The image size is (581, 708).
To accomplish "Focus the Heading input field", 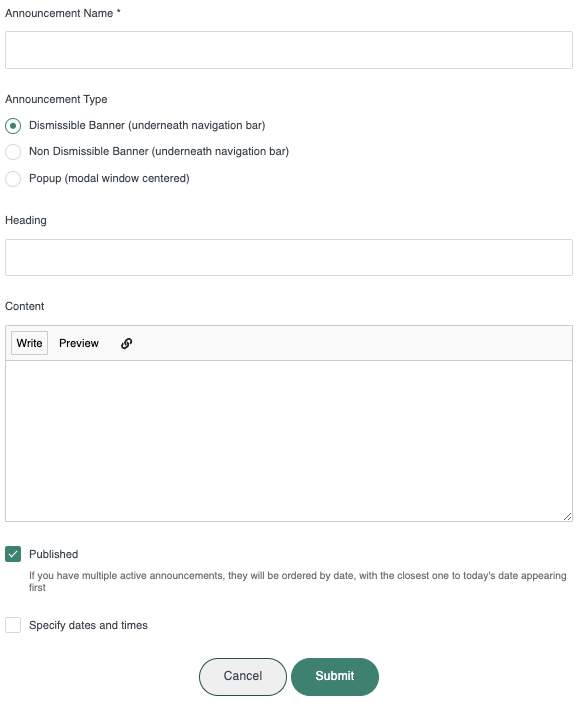I will pos(289,258).
